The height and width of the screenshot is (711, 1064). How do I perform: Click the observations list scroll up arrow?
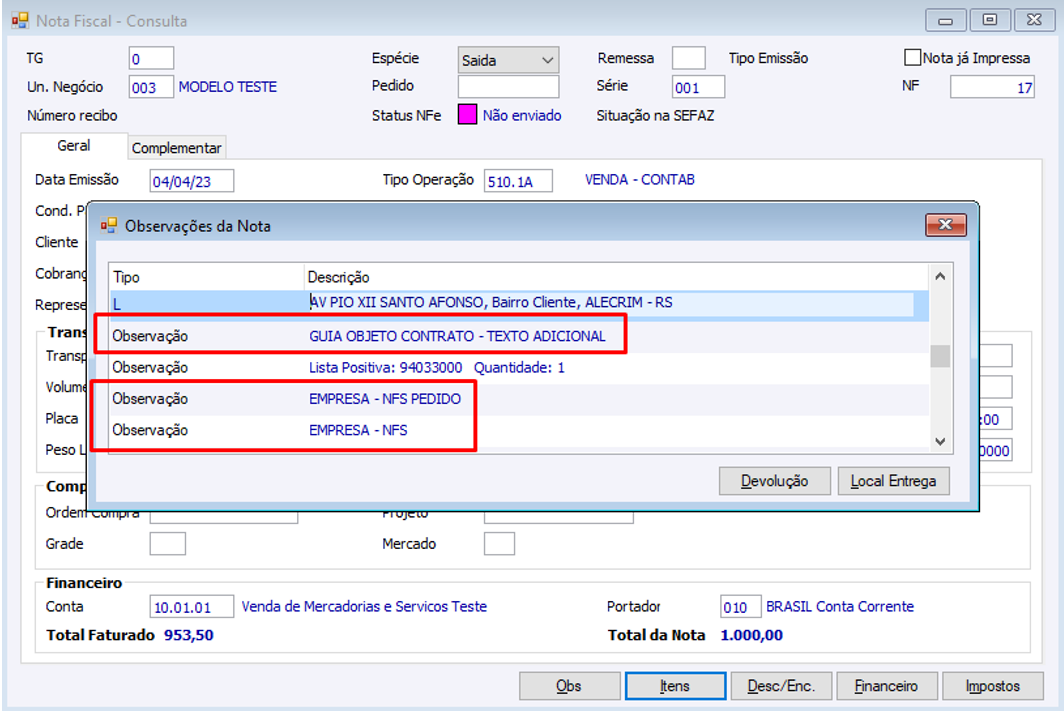(x=940, y=276)
